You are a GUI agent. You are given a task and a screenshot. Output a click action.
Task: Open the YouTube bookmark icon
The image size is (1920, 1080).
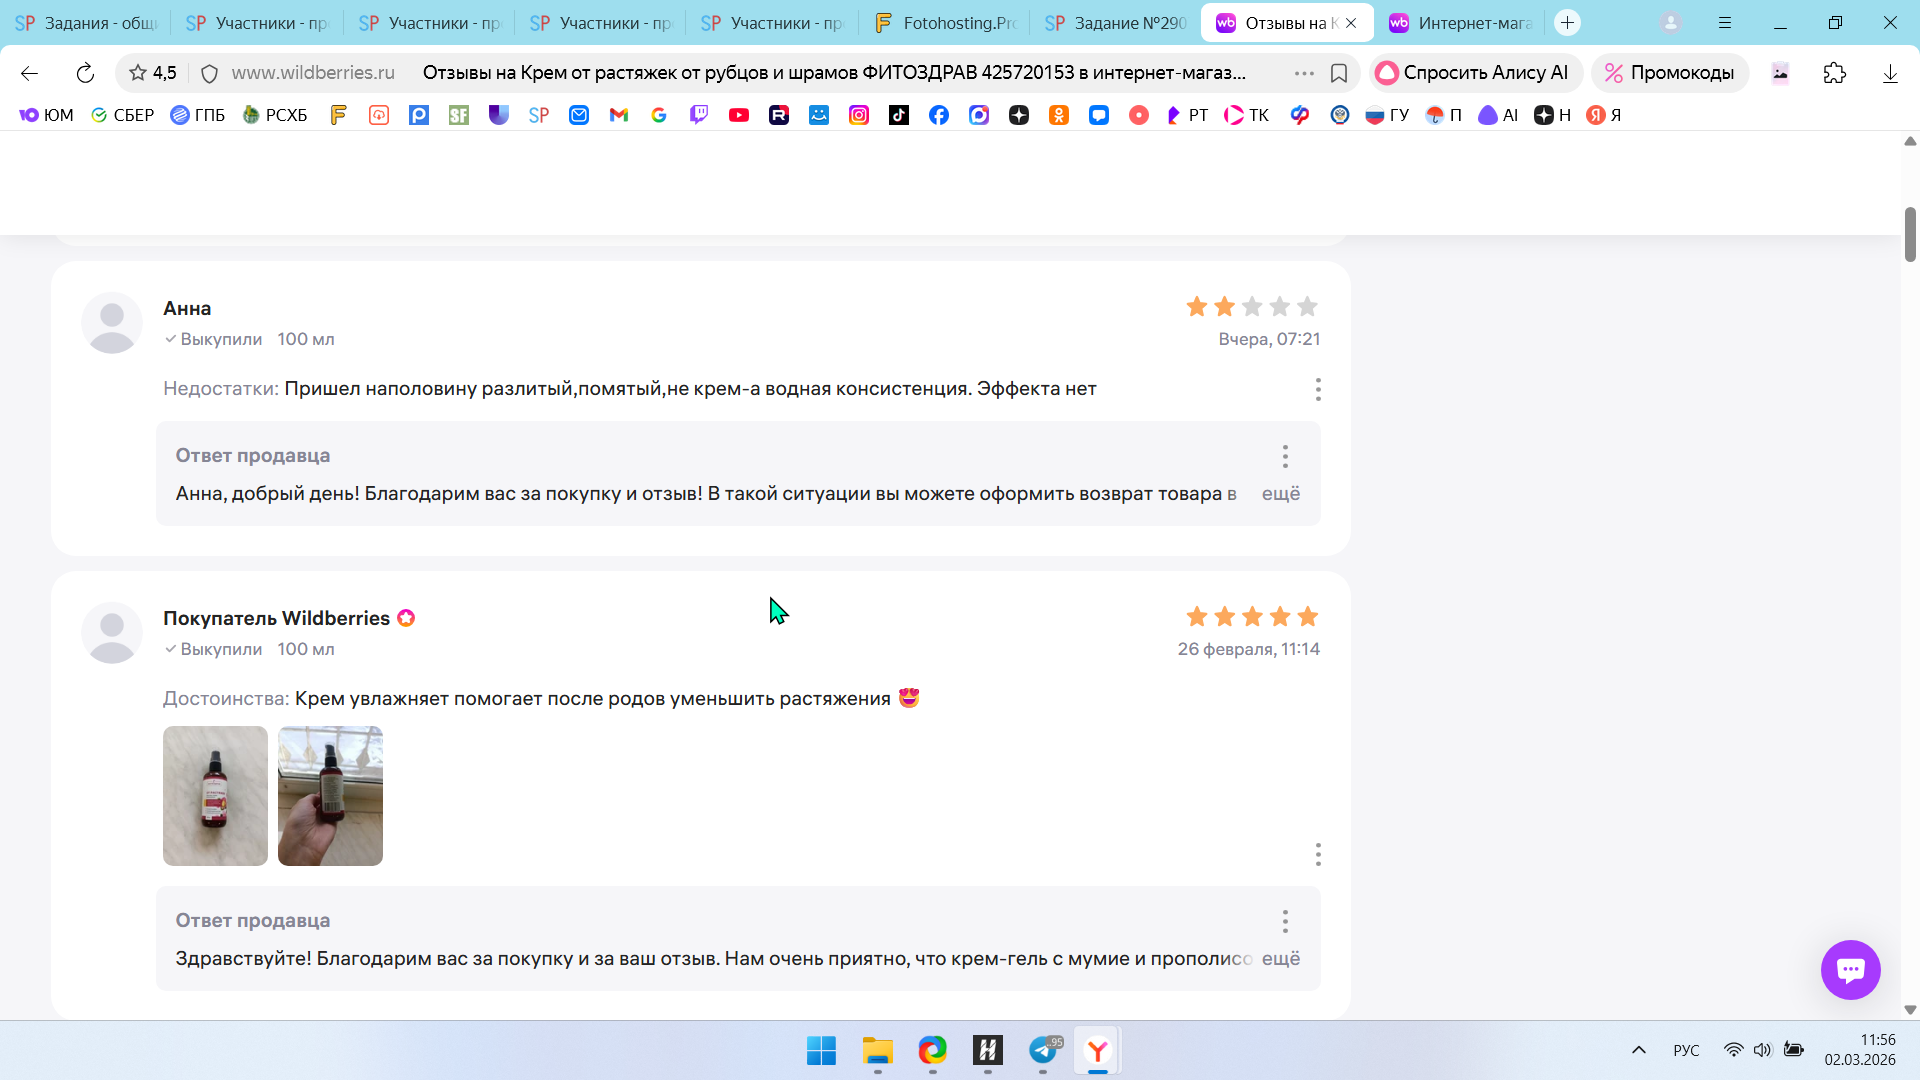point(739,115)
